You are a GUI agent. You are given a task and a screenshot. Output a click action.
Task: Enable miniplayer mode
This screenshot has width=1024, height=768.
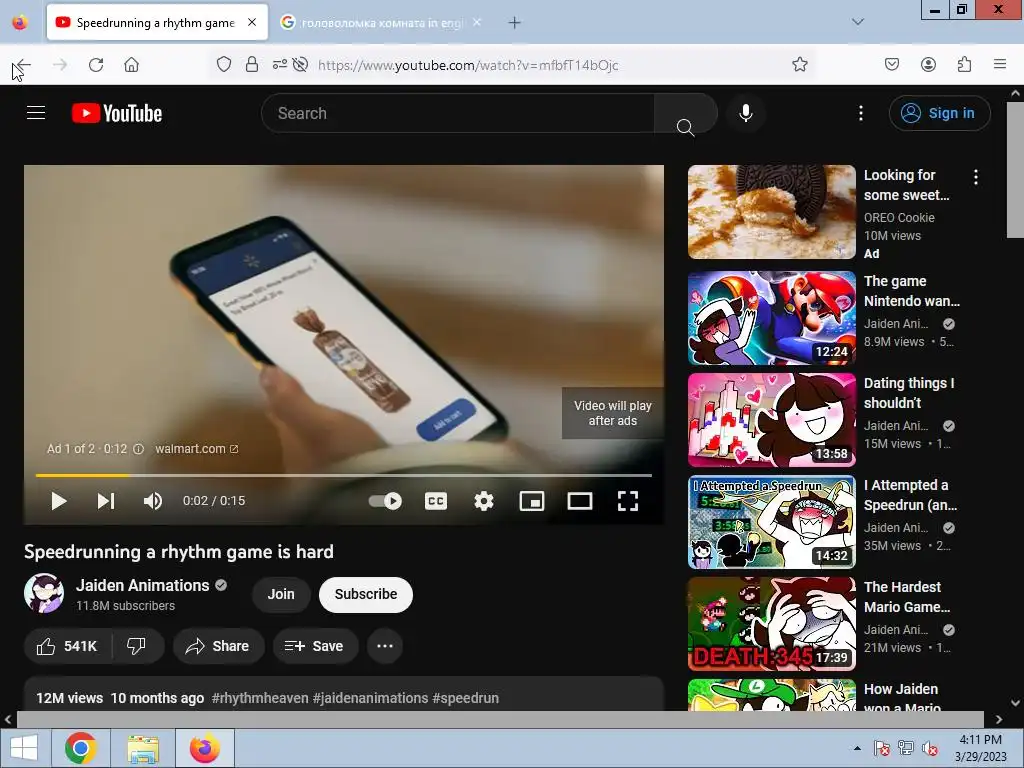532,501
